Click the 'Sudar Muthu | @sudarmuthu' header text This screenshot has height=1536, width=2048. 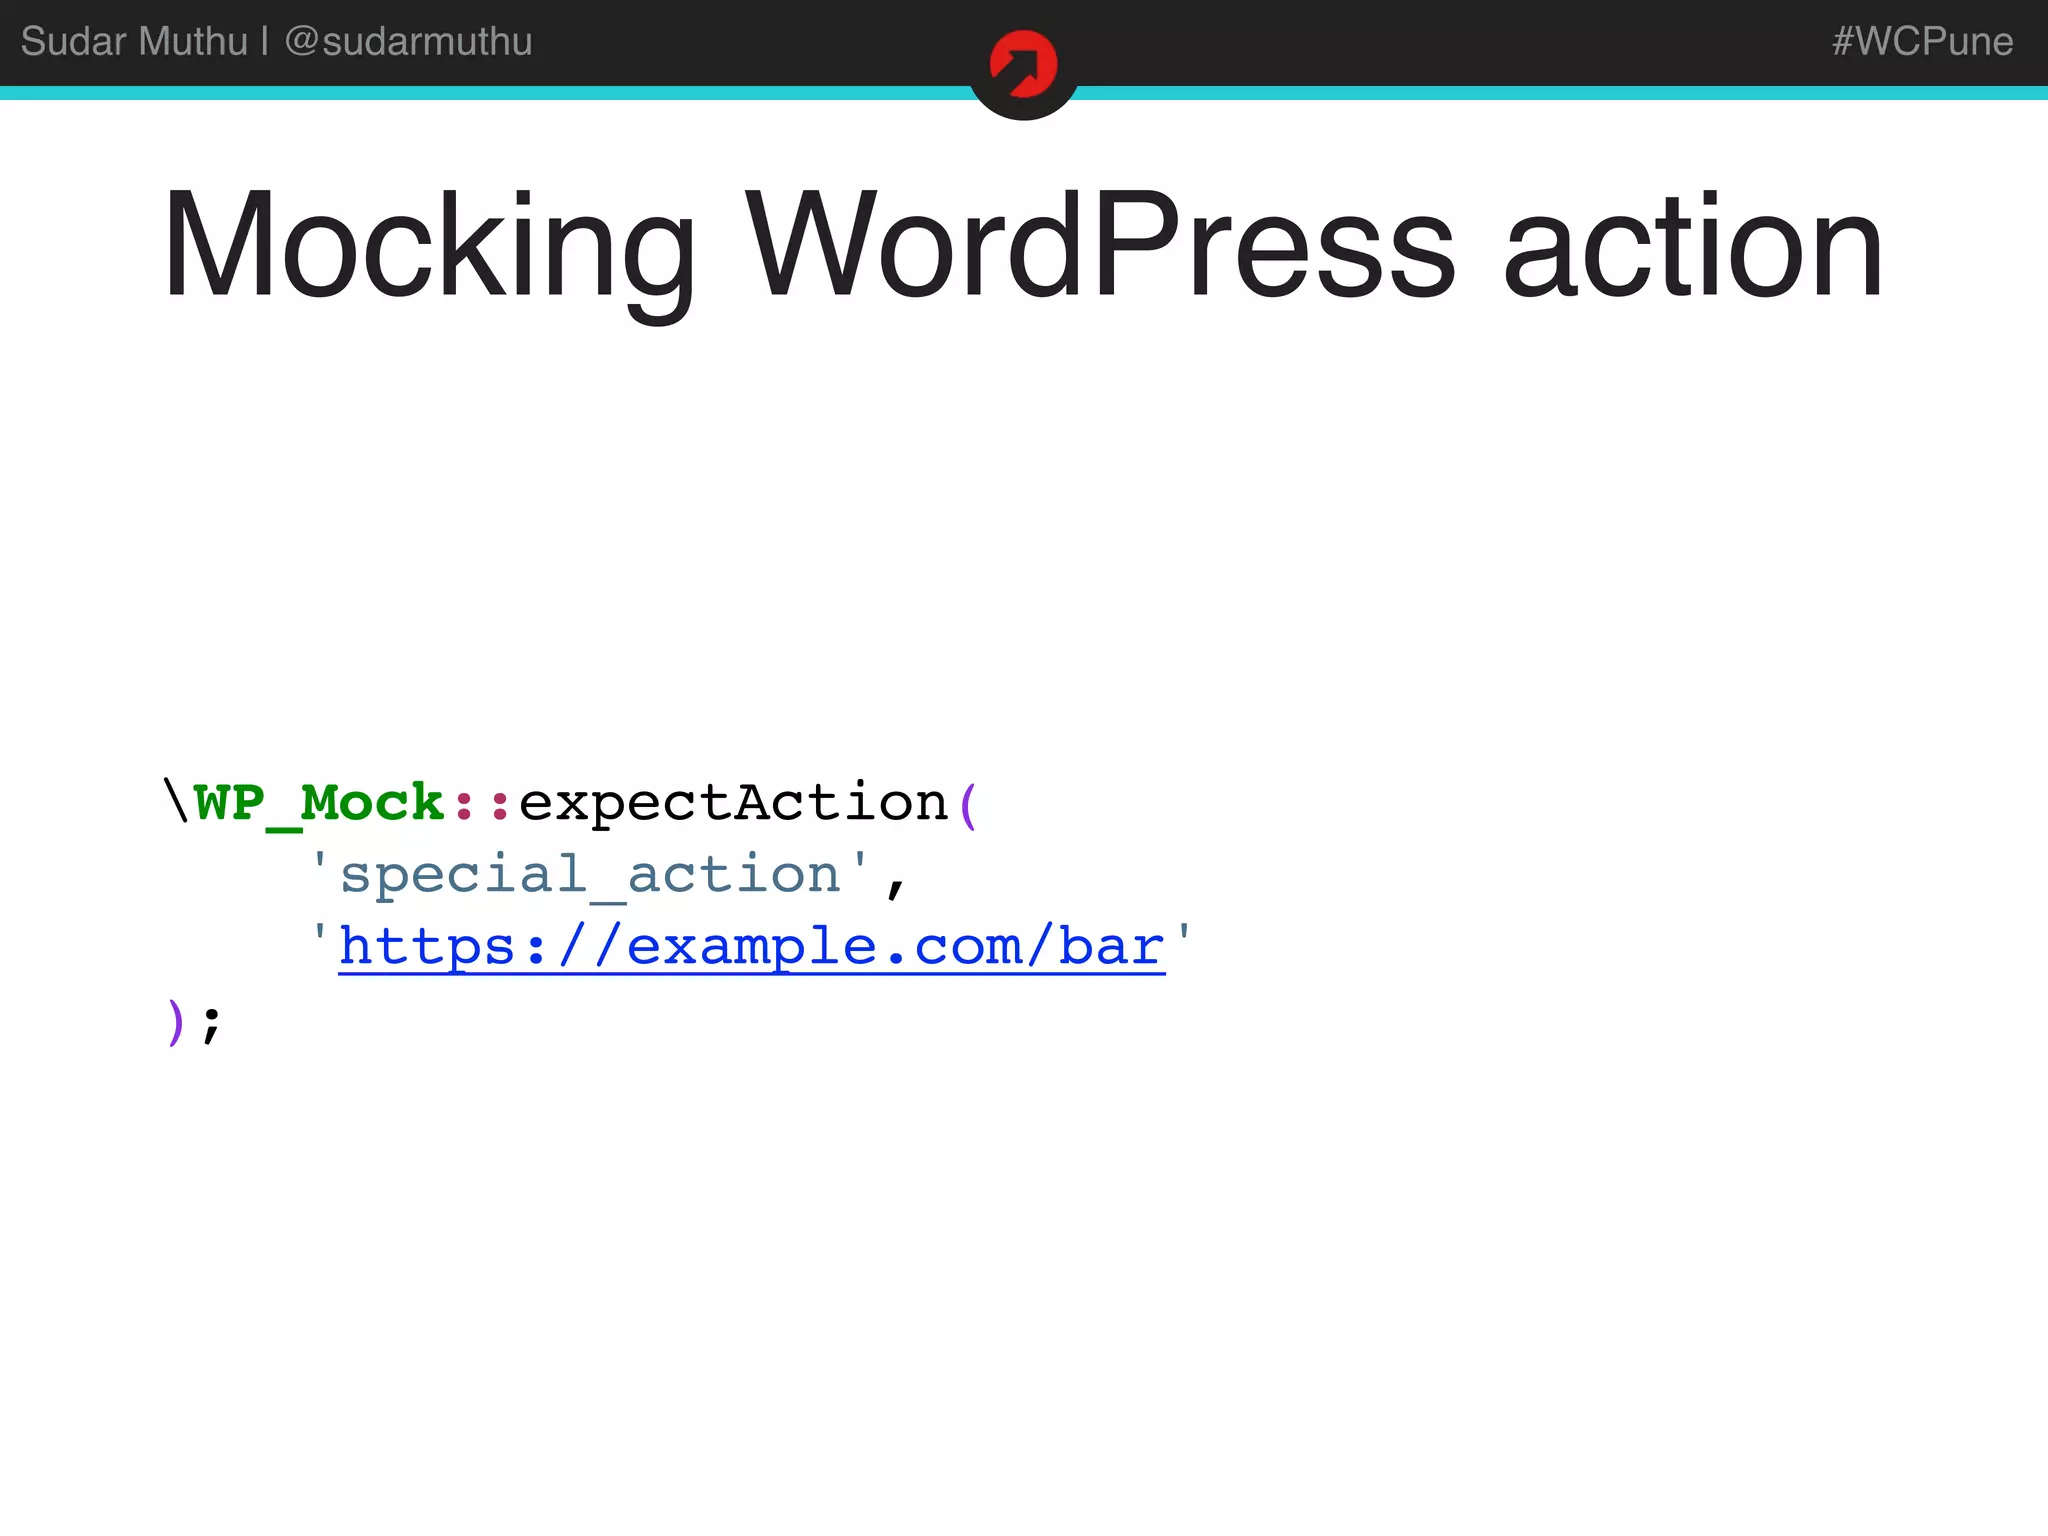[x=277, y=42]
